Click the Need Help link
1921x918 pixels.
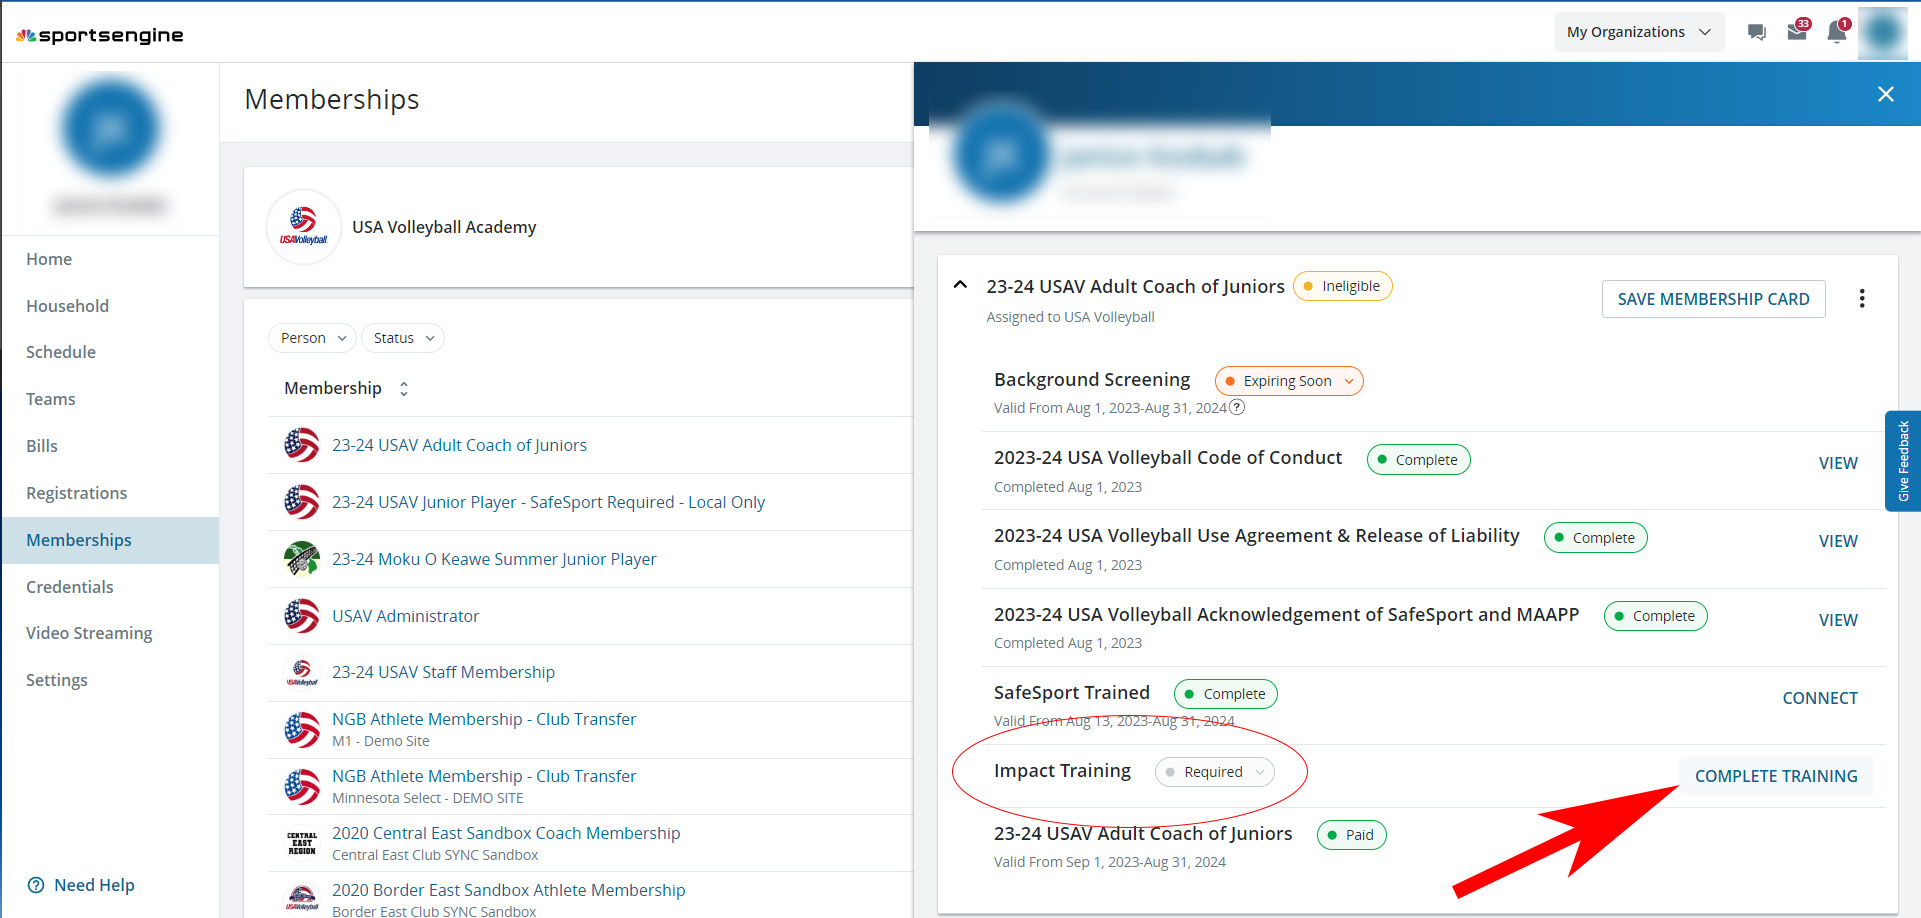pyautogui.click(x=94, y=885)
